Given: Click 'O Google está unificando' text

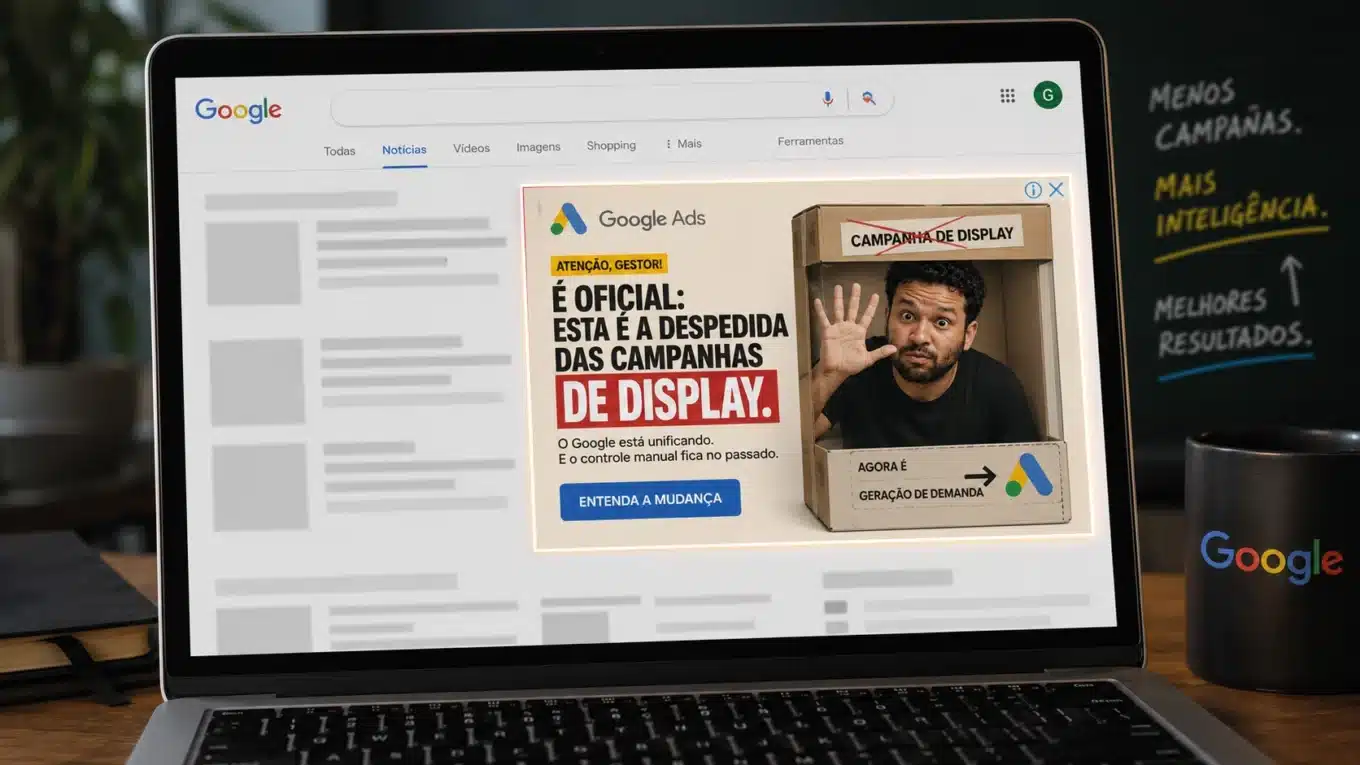Looking at the screenshot, I should [637, 441].
